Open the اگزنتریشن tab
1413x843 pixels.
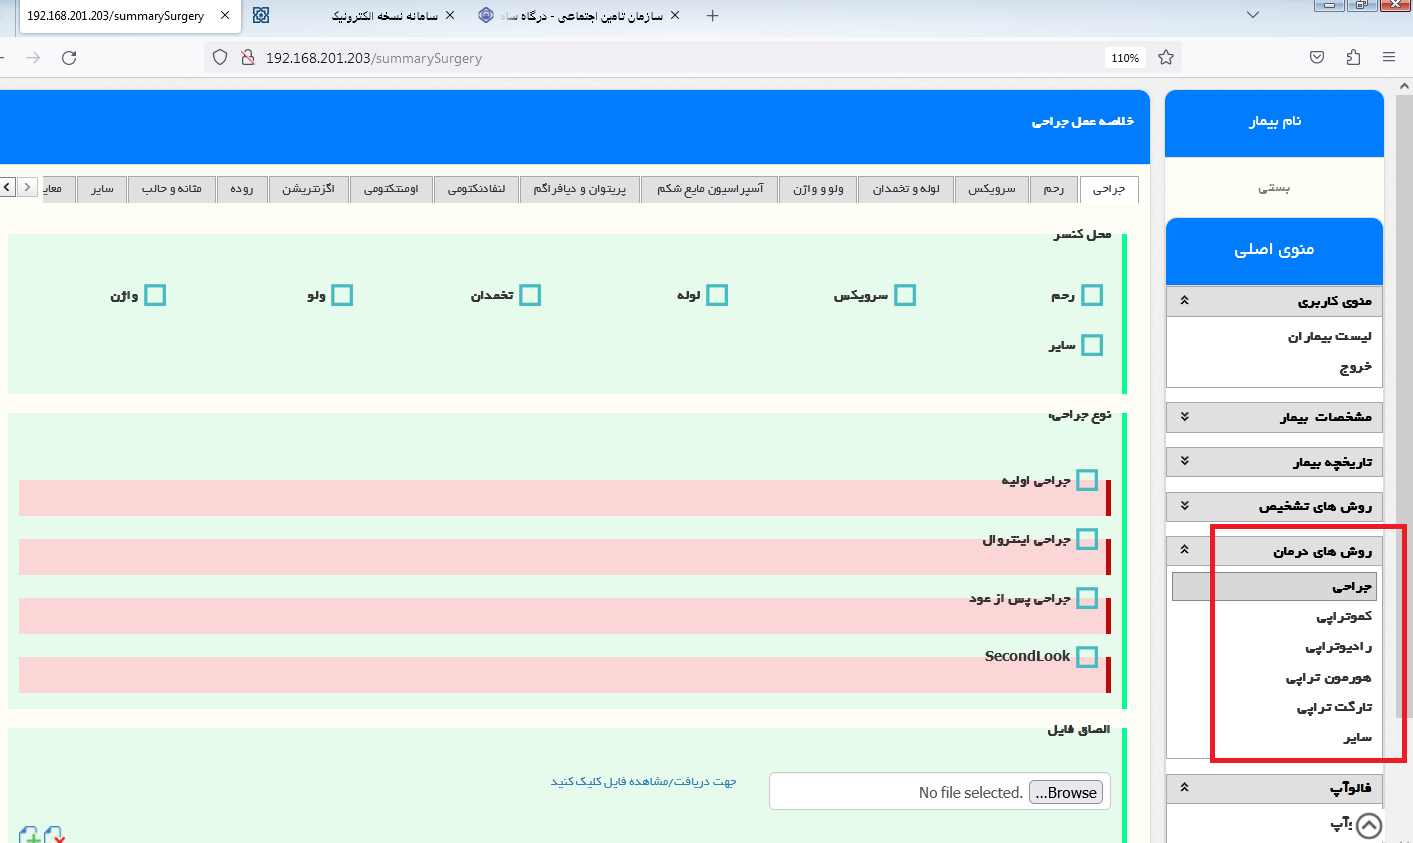308,189
